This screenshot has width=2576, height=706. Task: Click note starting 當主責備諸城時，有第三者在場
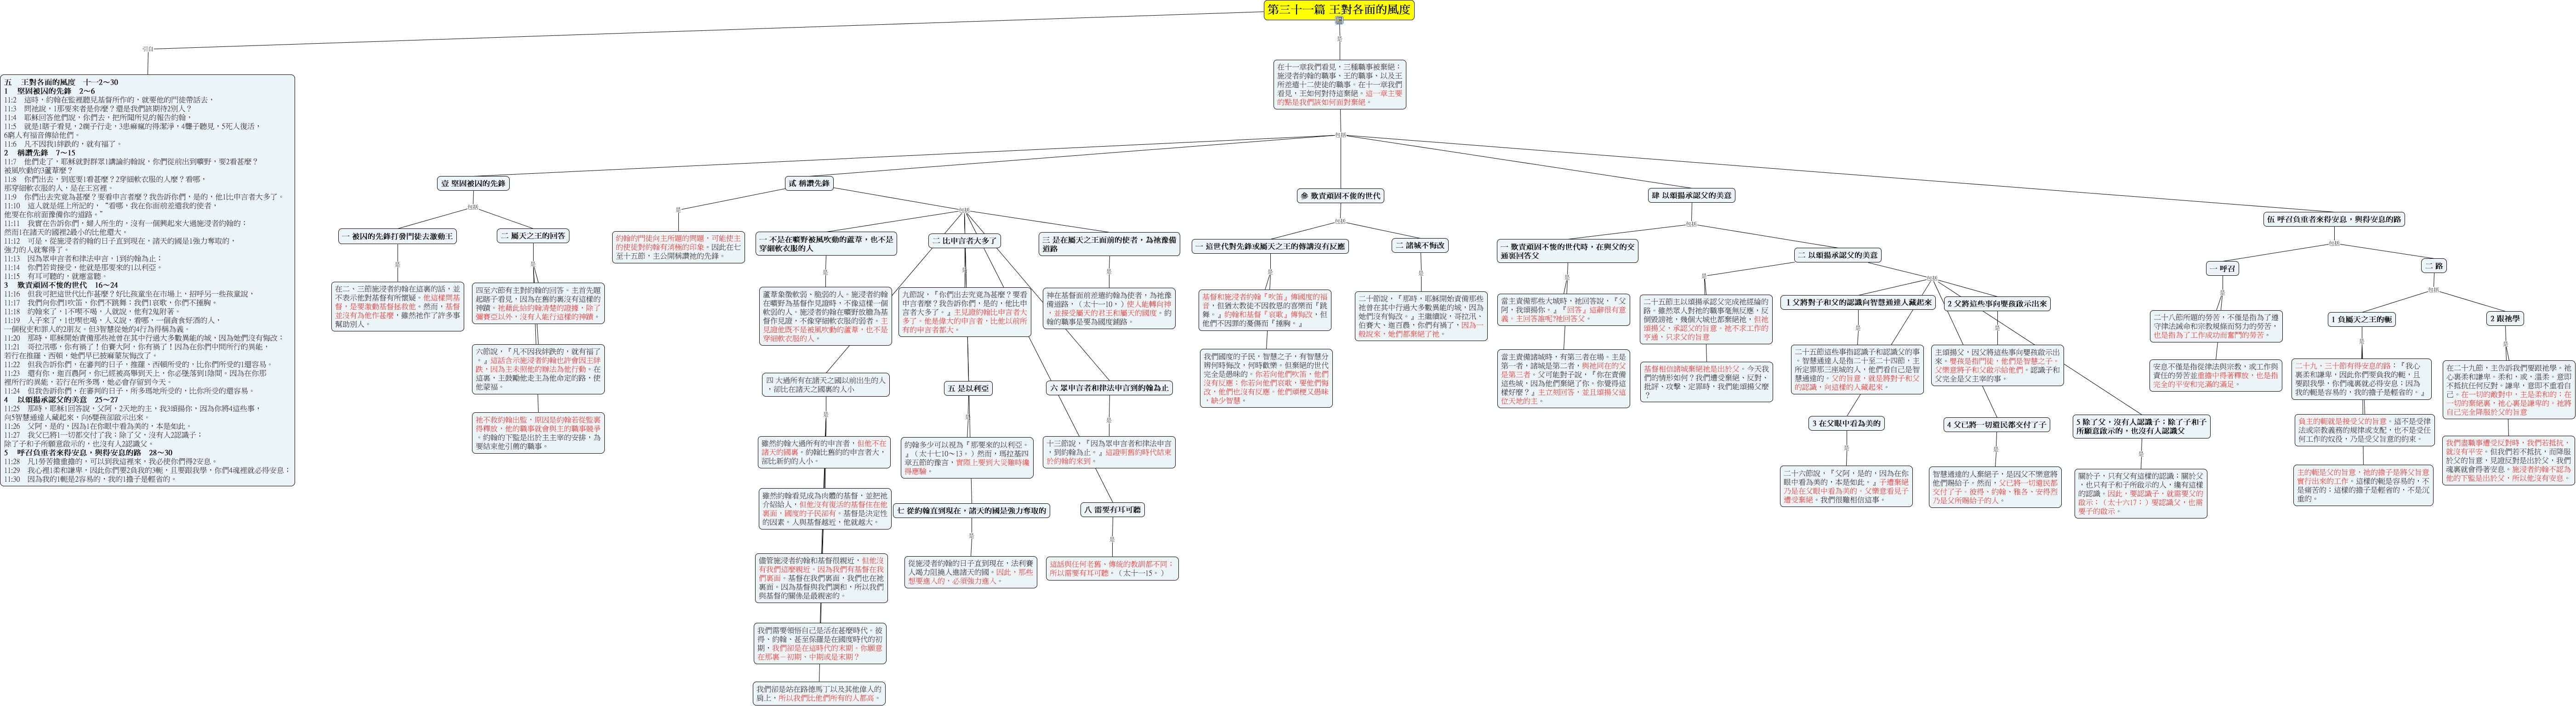pyautogui.click(x=1563, y=378)
